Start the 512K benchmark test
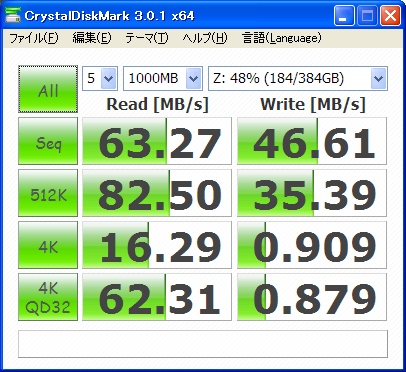Viewport: 406px width, 372px height. point(48,193)
